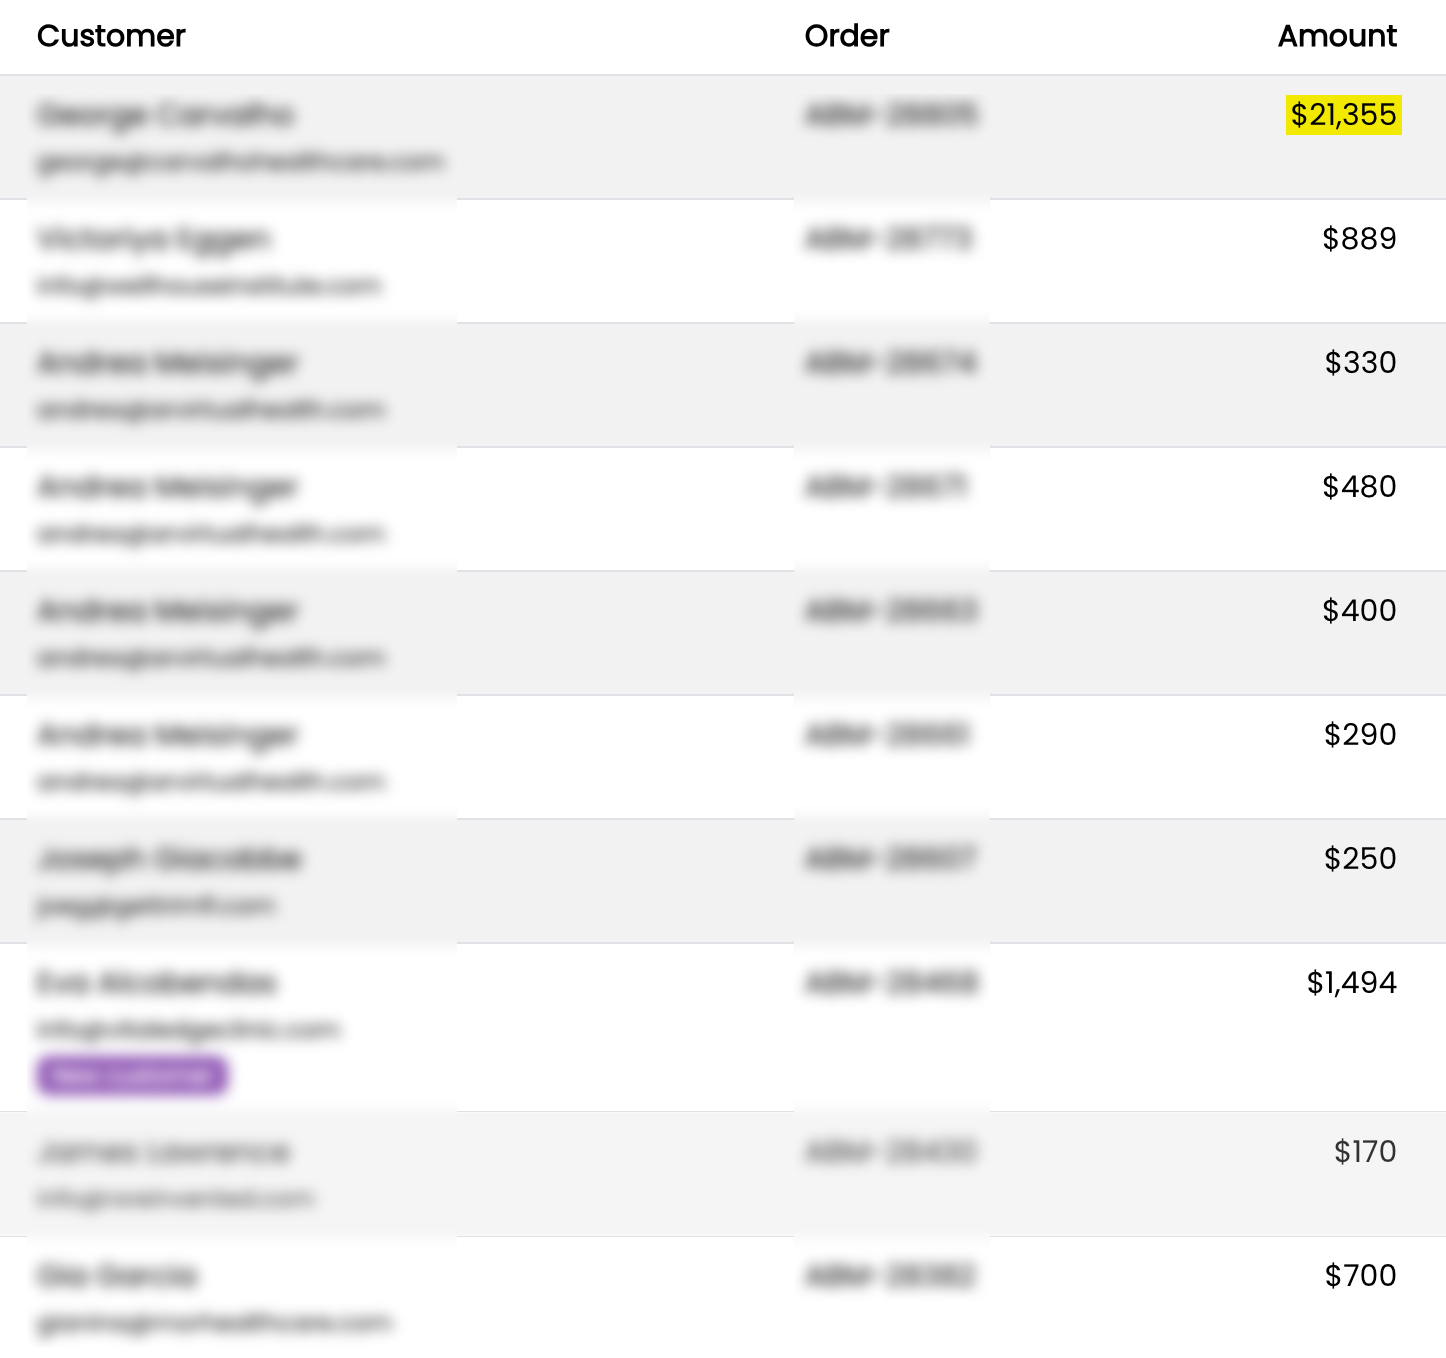
Task: Open the order link in the $21,355 row
Action: click(891, 115)
